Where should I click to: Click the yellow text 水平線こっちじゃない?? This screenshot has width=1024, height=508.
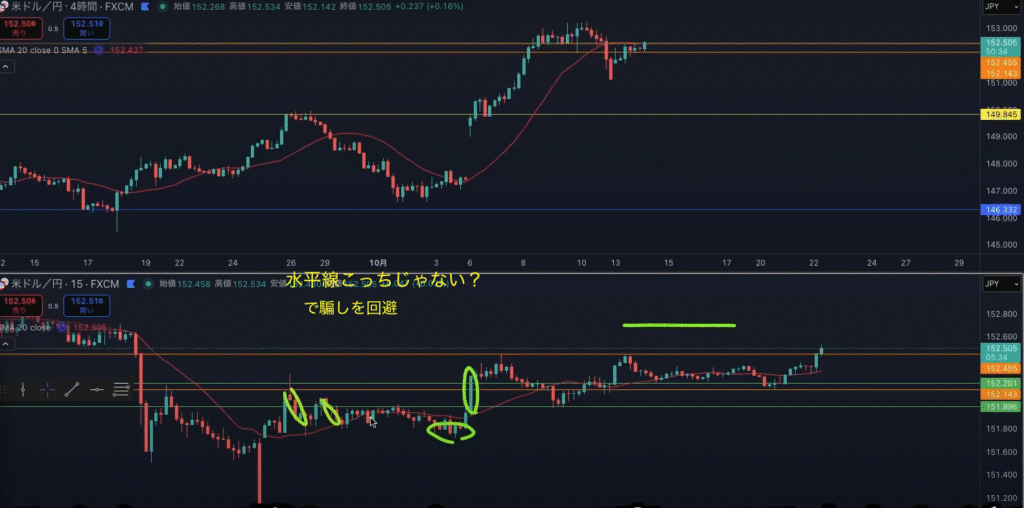click(x=384, y=282)
